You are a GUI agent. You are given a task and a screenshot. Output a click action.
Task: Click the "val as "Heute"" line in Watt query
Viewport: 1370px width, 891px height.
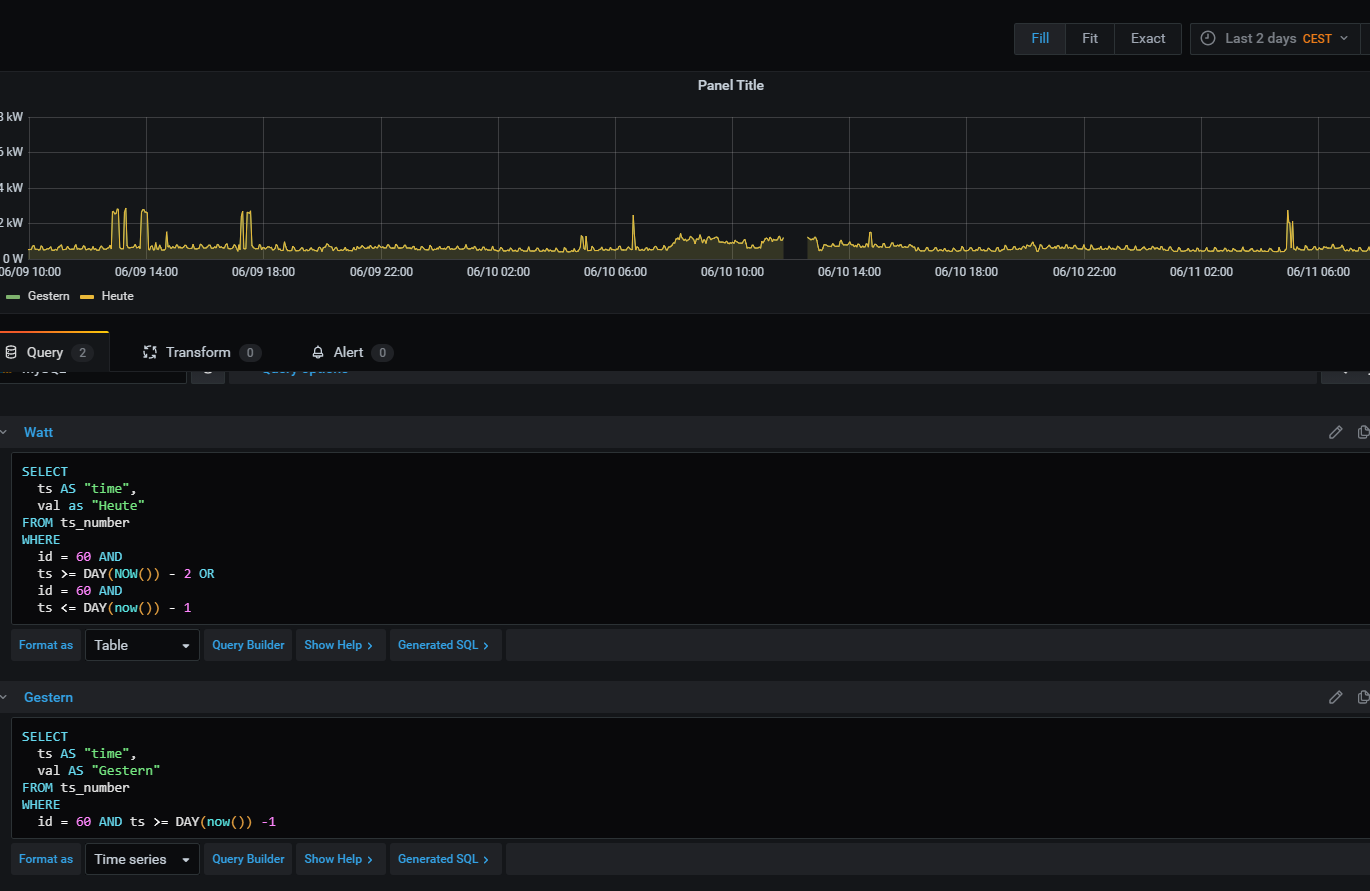click(x=91, y=505)
